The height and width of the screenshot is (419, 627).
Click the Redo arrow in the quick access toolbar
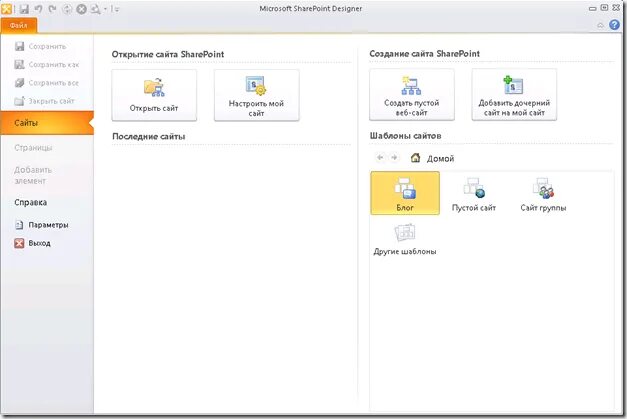point(52,9)
